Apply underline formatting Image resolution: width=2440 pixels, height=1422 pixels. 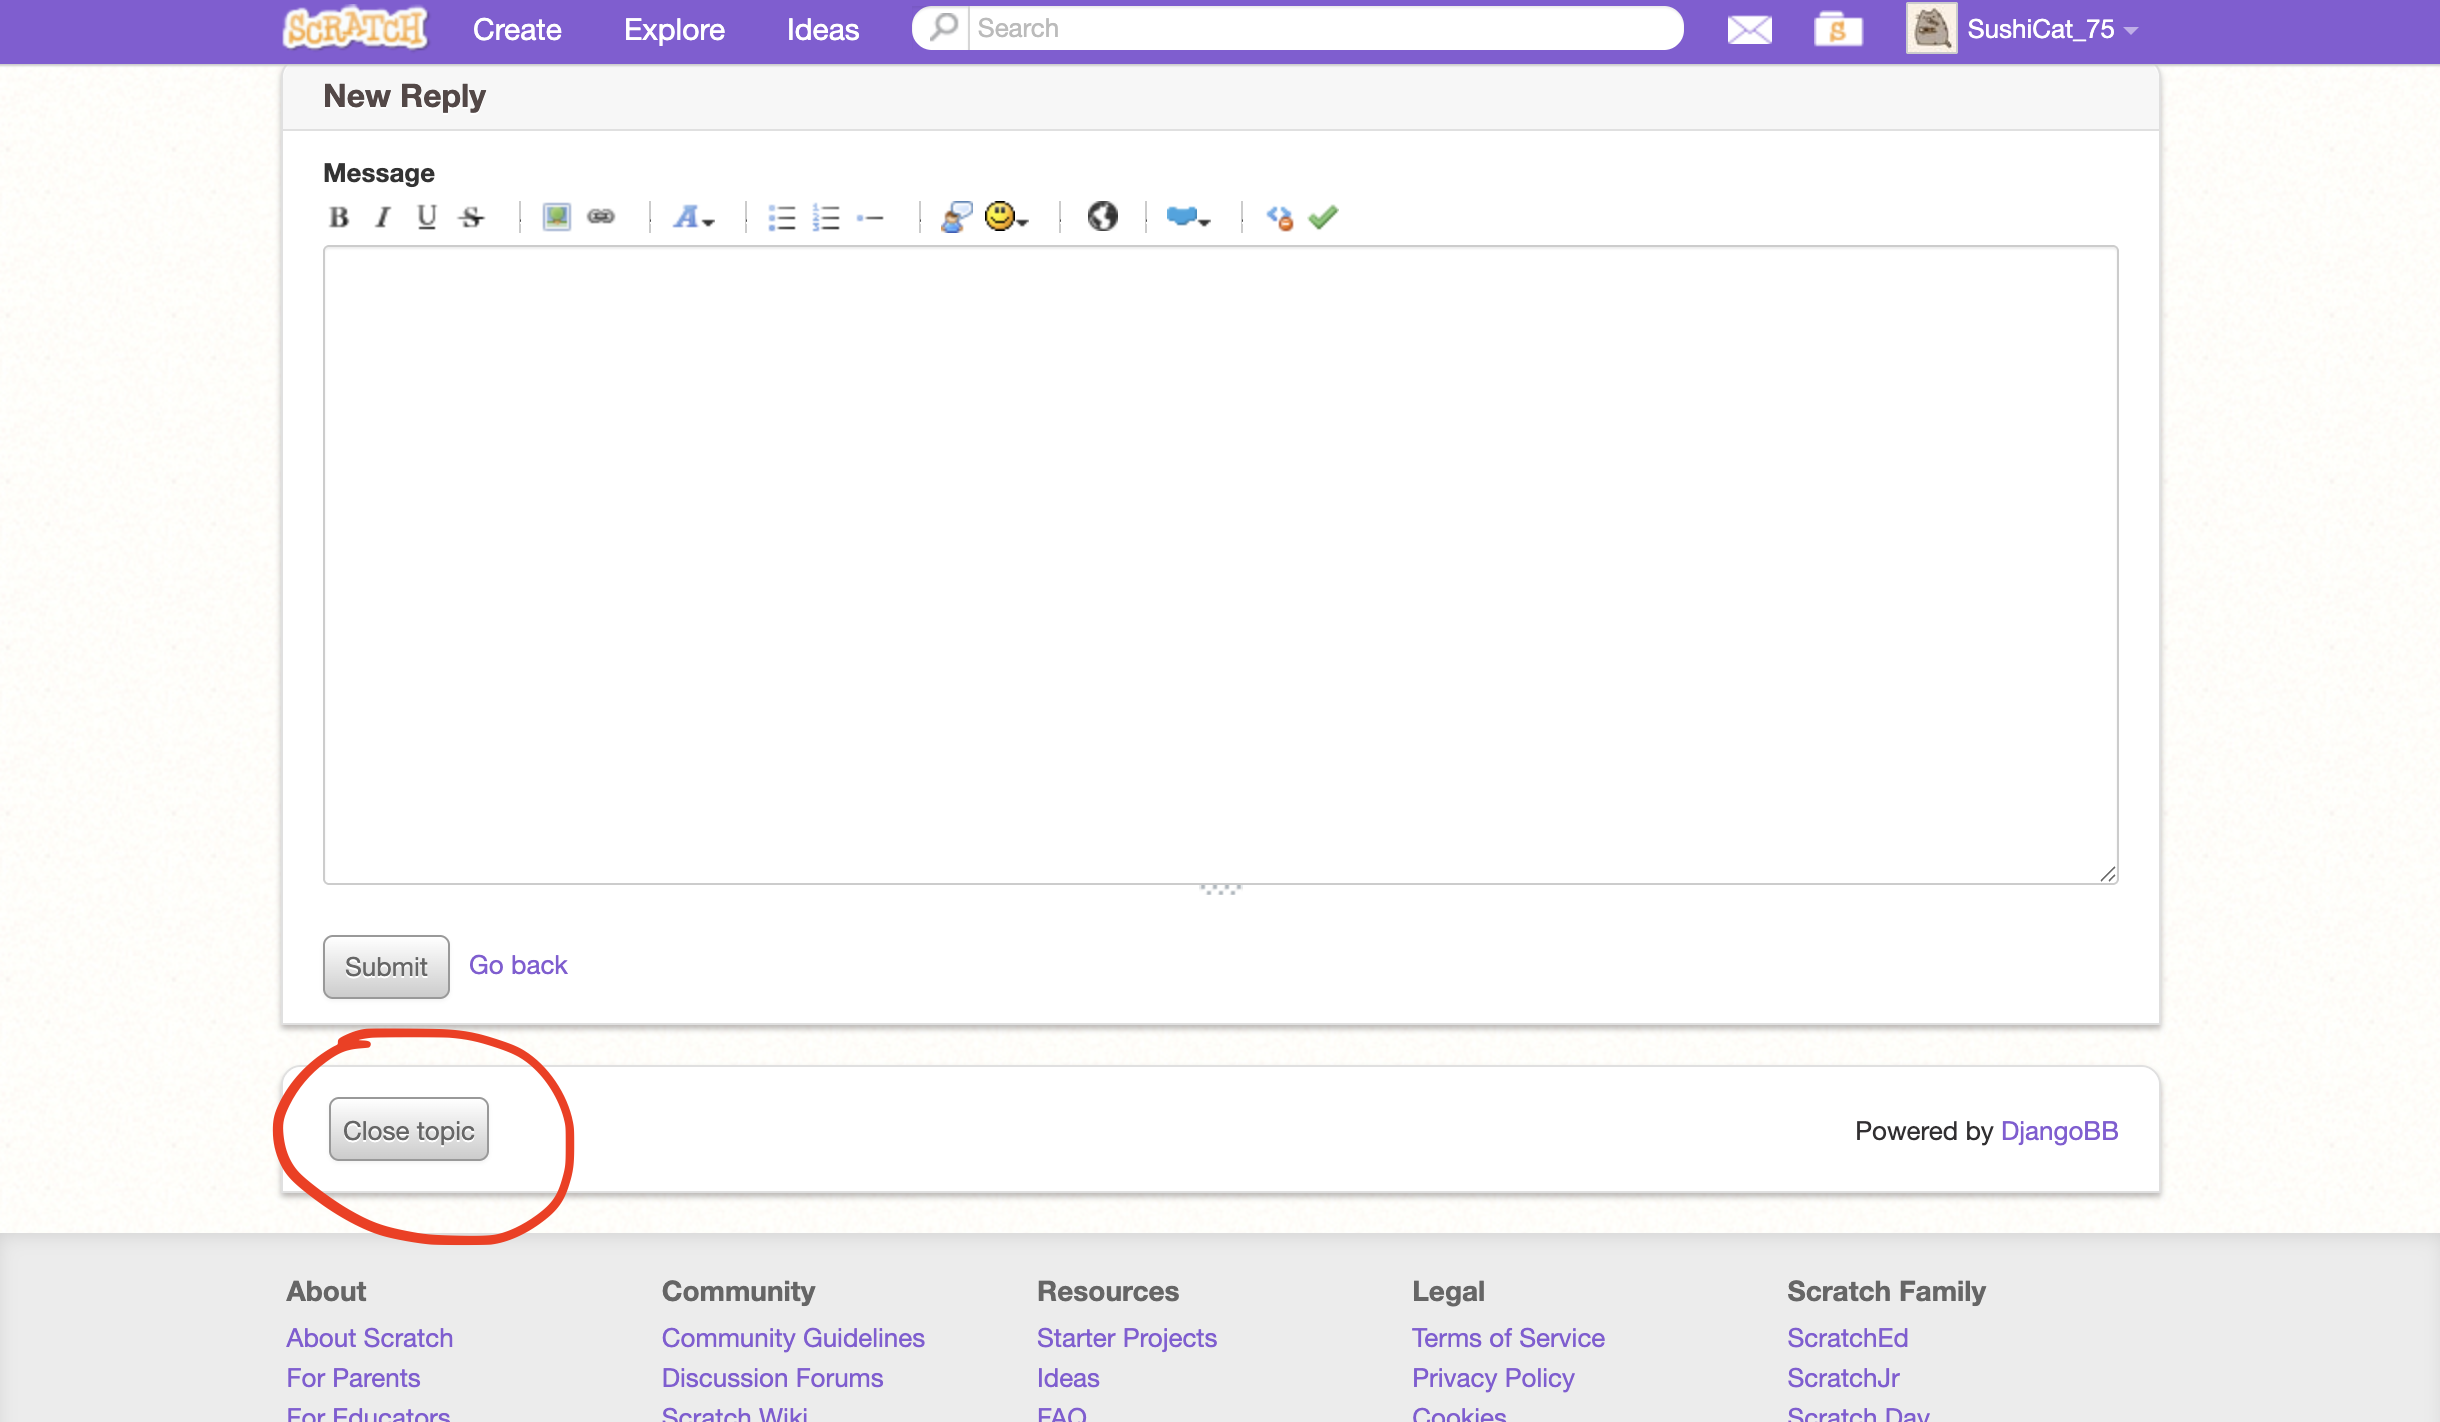[427, 217]
